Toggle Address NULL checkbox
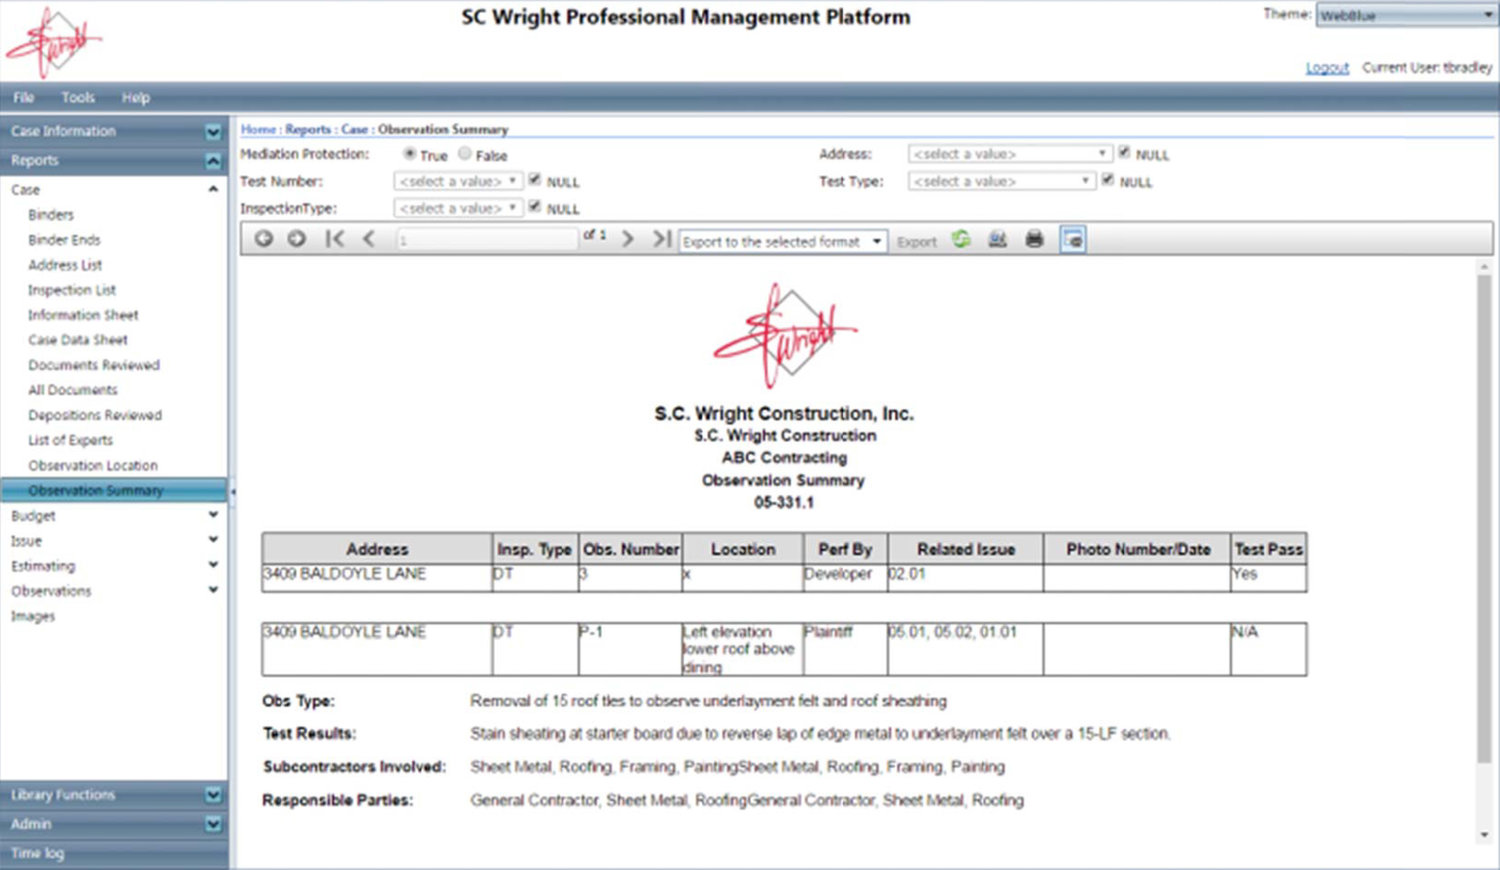This screenshot has width=1500, height=870. pyautogui.click(x=1124, y=153)
